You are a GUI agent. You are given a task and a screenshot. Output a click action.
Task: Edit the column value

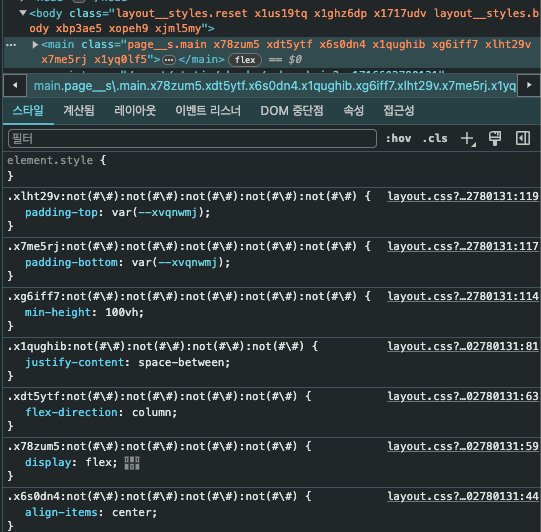coord(152,413)
